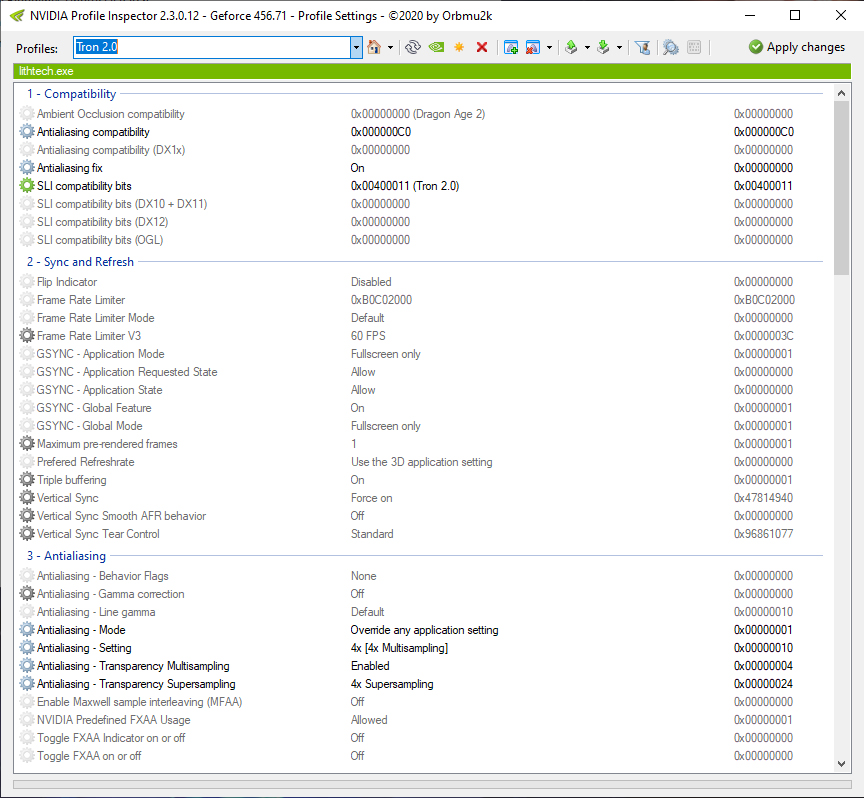The image size is (864, 798).
Task: Open the bit value editor grid icon
Action: (x=694, y=47)
